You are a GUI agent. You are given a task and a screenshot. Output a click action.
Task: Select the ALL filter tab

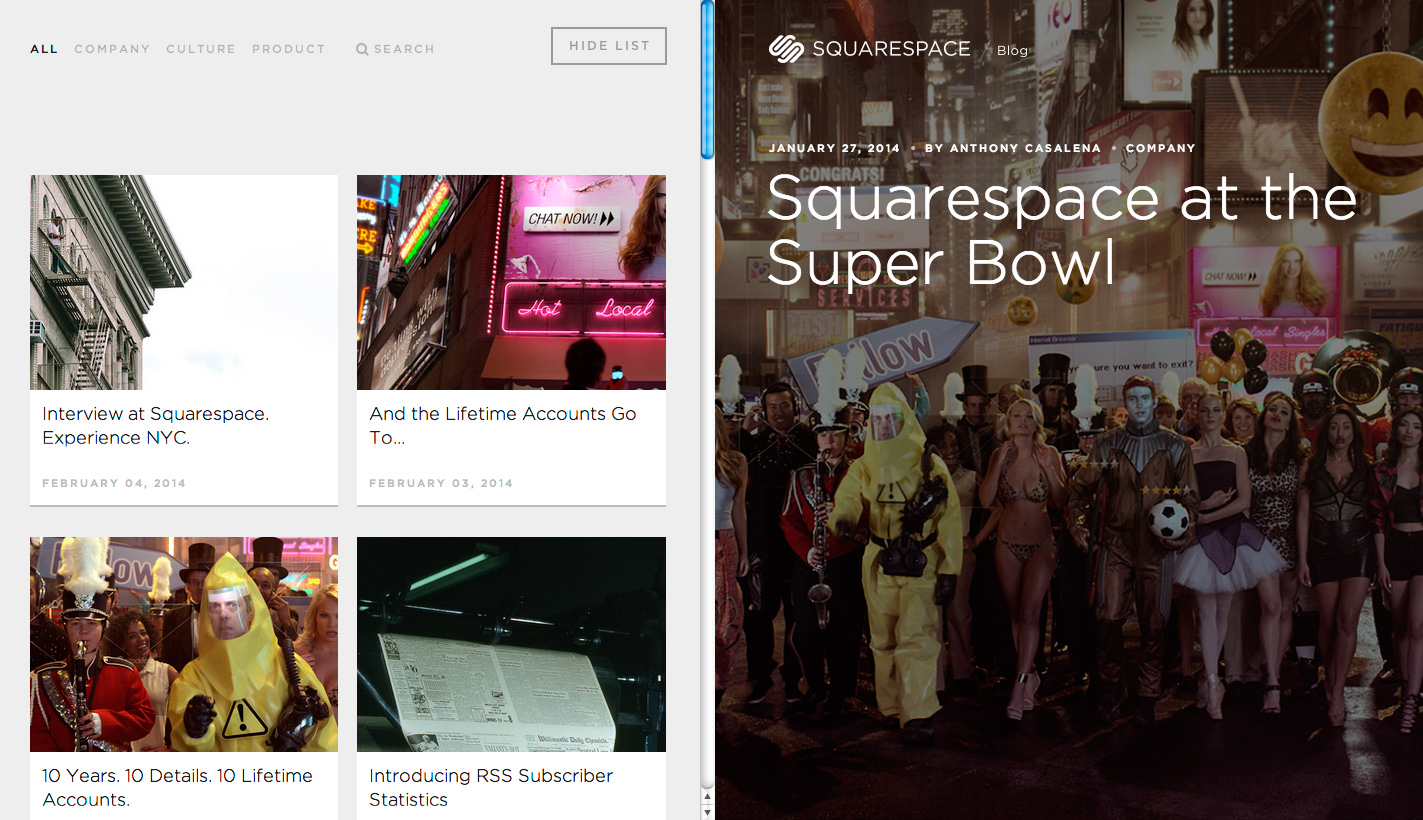[44, 49]
